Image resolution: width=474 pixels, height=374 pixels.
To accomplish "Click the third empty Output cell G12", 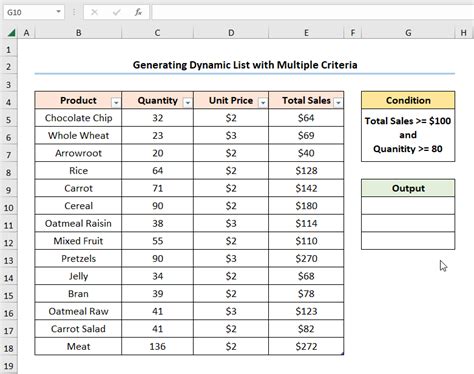I will point(408,241).
